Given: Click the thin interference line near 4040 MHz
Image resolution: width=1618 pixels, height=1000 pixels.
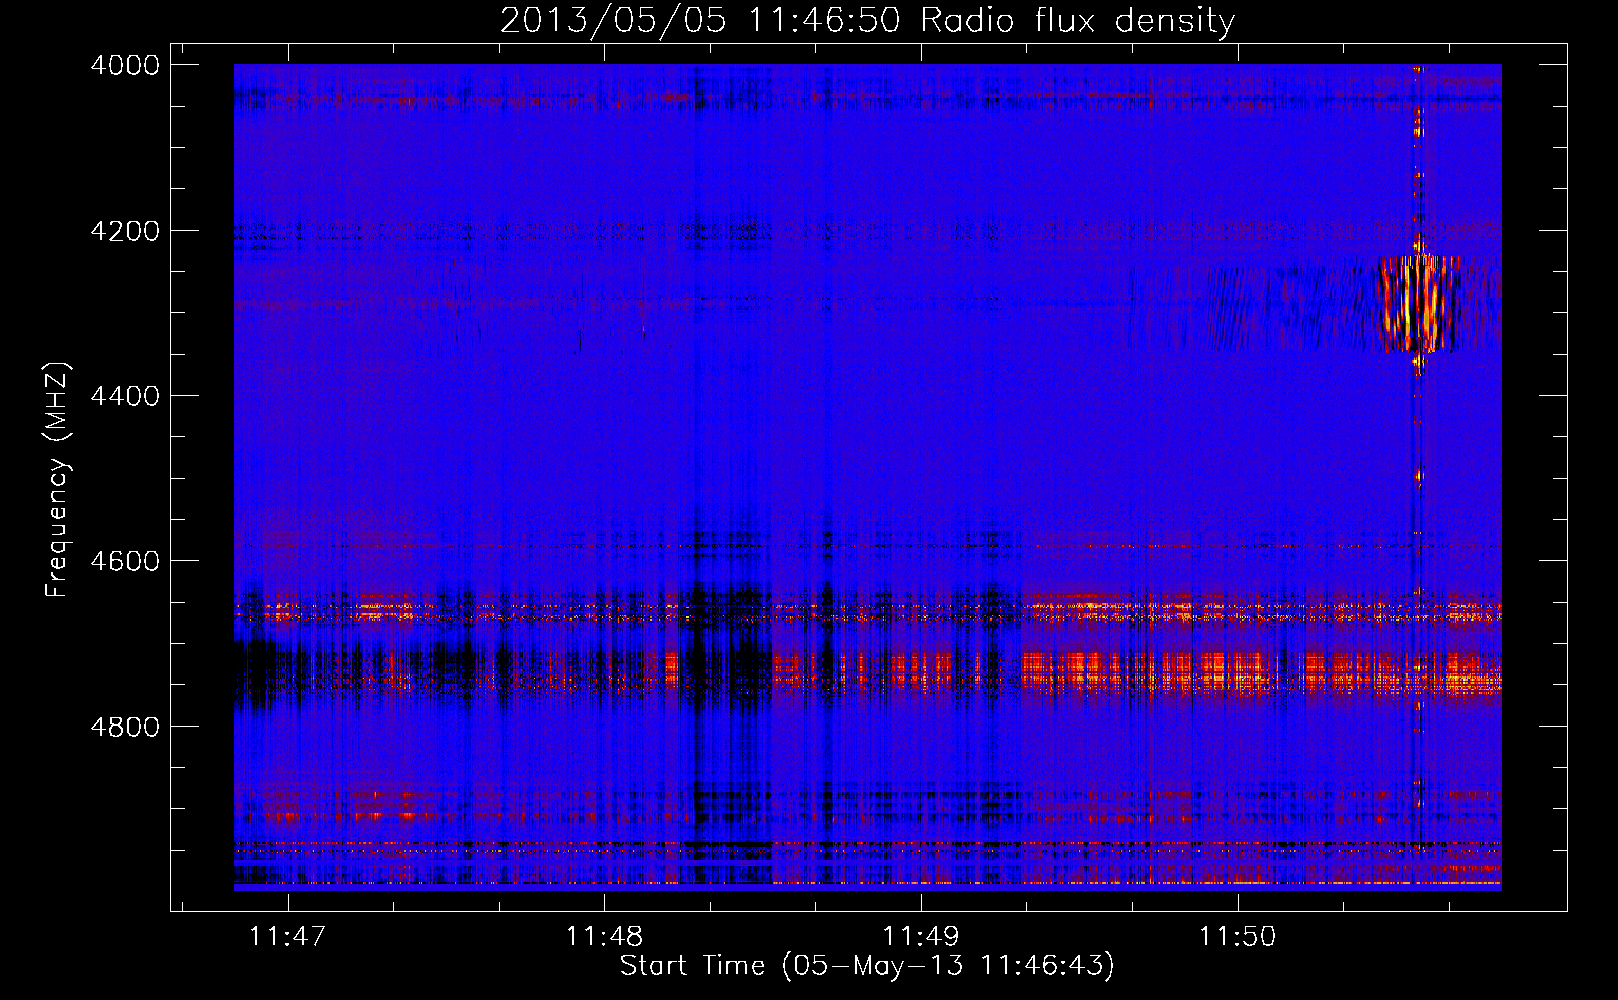Looking at the screenshot, I should click(x=867, y=99).
